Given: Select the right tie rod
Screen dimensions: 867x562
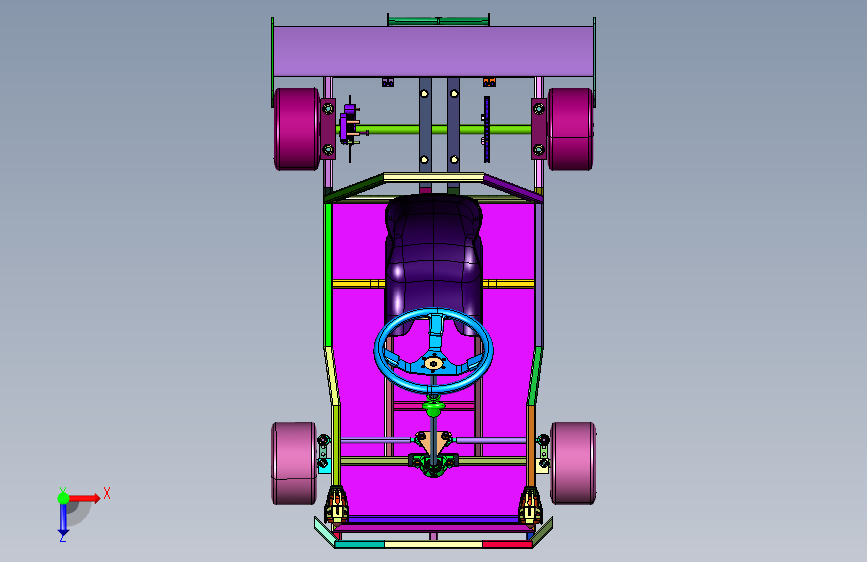Looking at the screenshot, I should point(490,440).
